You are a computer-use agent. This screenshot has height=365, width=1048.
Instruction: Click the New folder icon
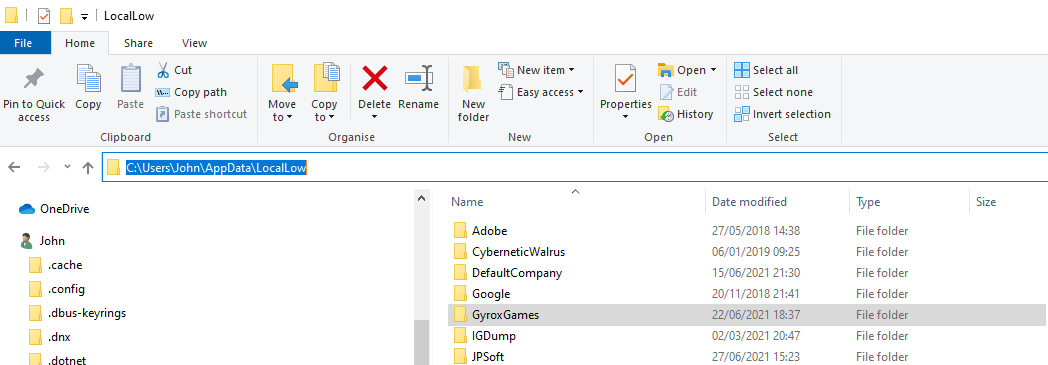point(473,80)
